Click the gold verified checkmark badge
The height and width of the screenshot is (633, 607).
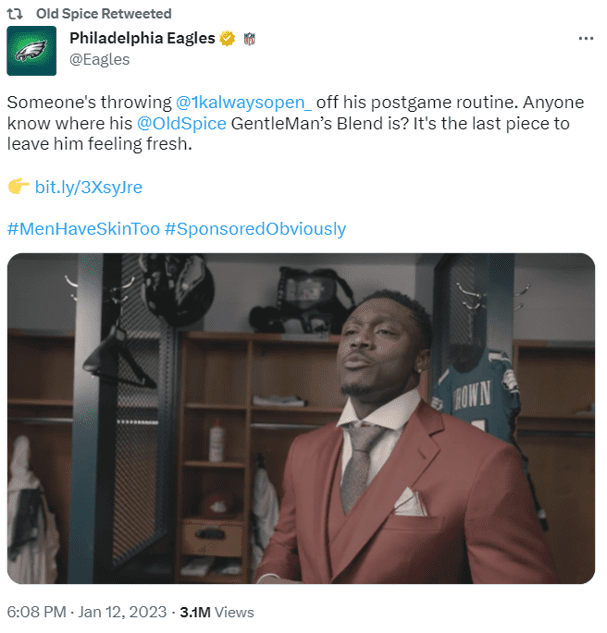pos(227,38)
